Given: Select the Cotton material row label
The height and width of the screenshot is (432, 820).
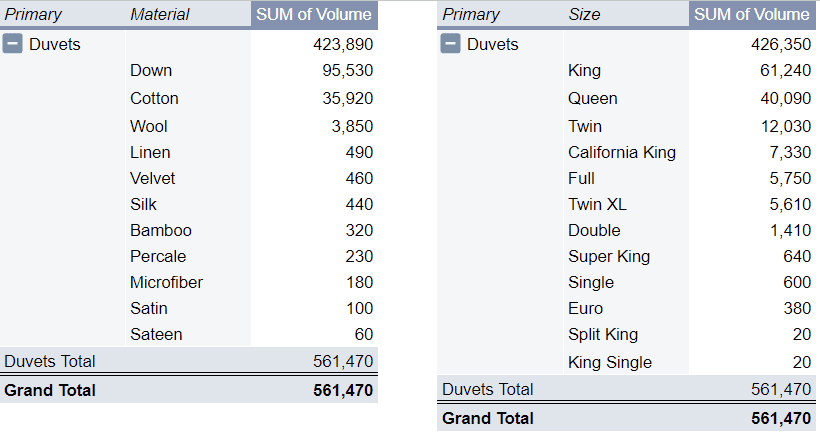Looking at the screenshot, I should (x=154, y=98).
